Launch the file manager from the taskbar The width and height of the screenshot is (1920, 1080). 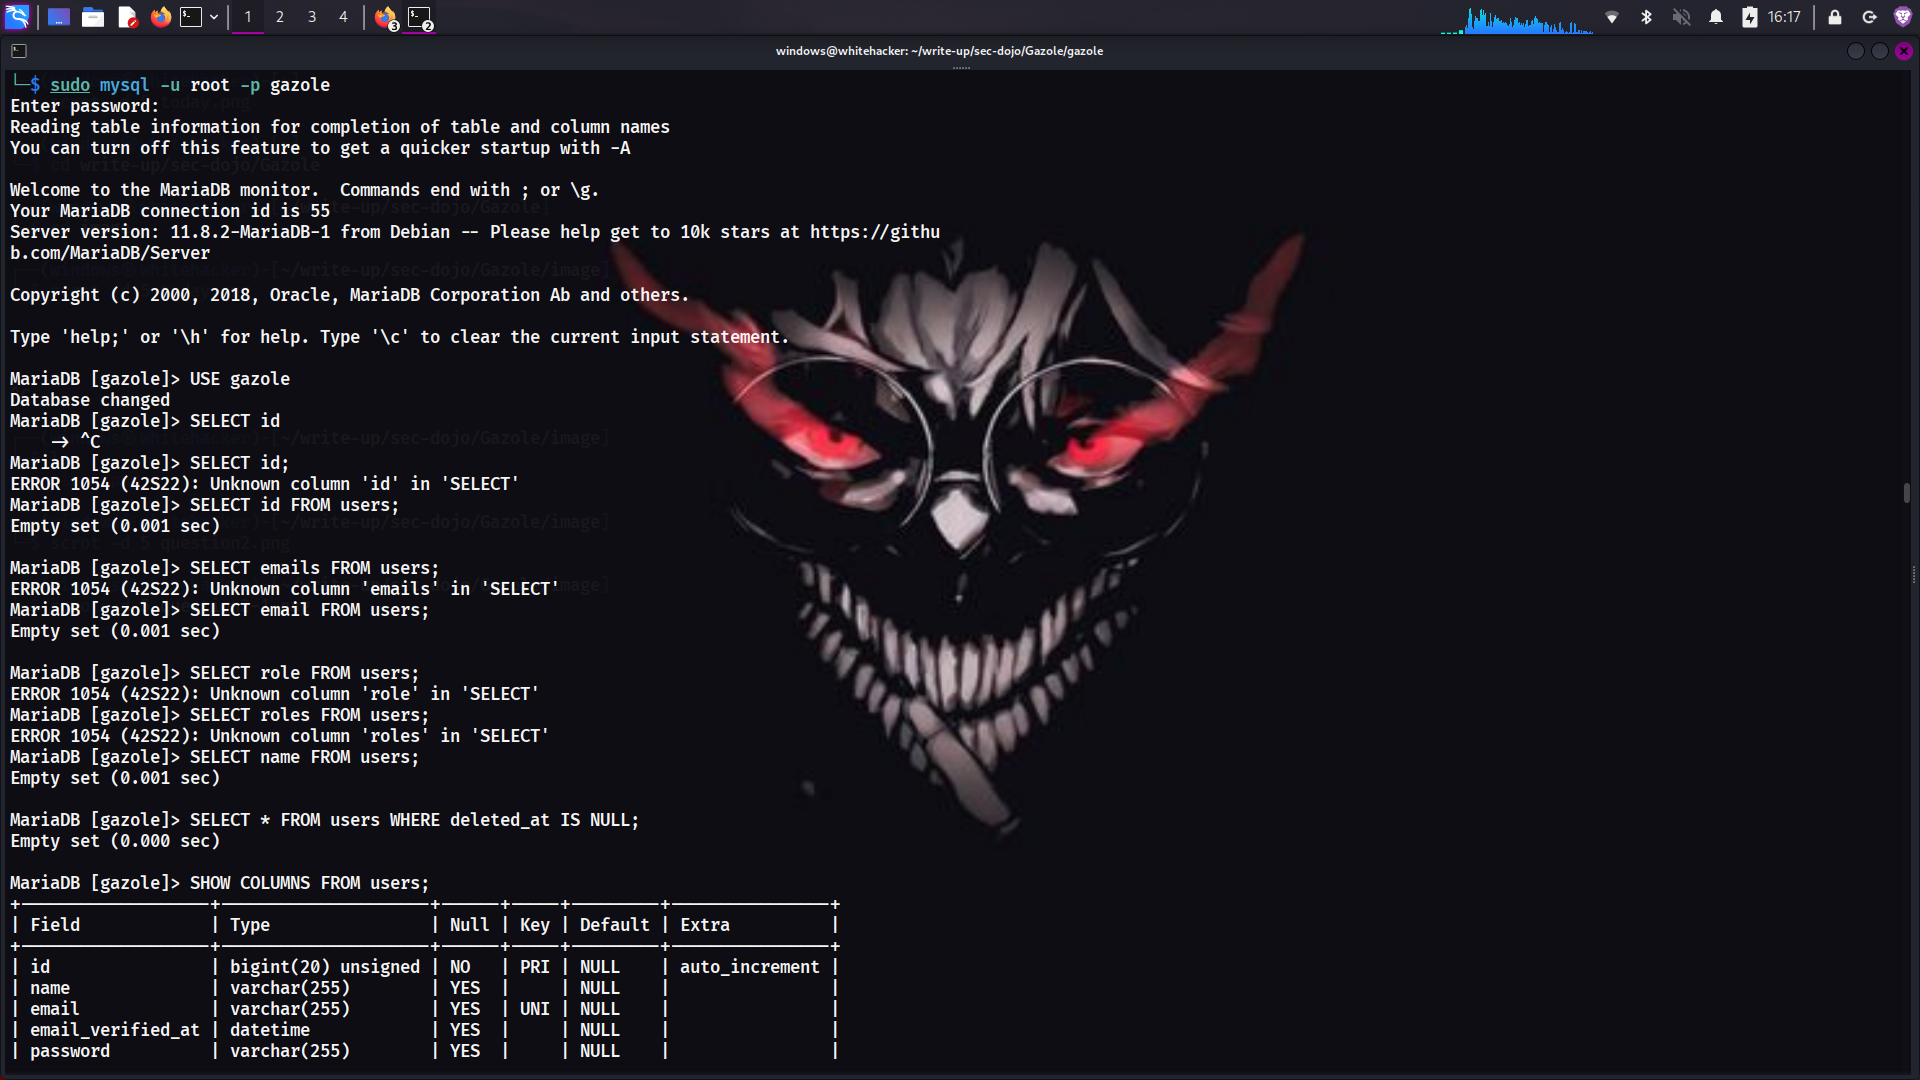pos(93,17)
